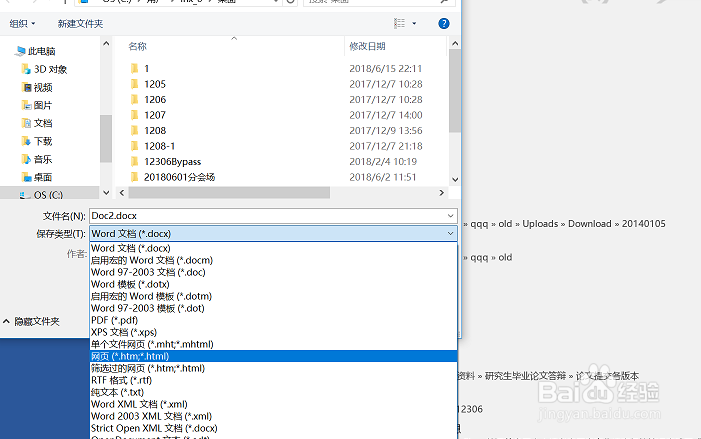Click the horizontal scrollbar thumb of file list
701x439 pixels.
pyautogui.click(x=229, y=193)
